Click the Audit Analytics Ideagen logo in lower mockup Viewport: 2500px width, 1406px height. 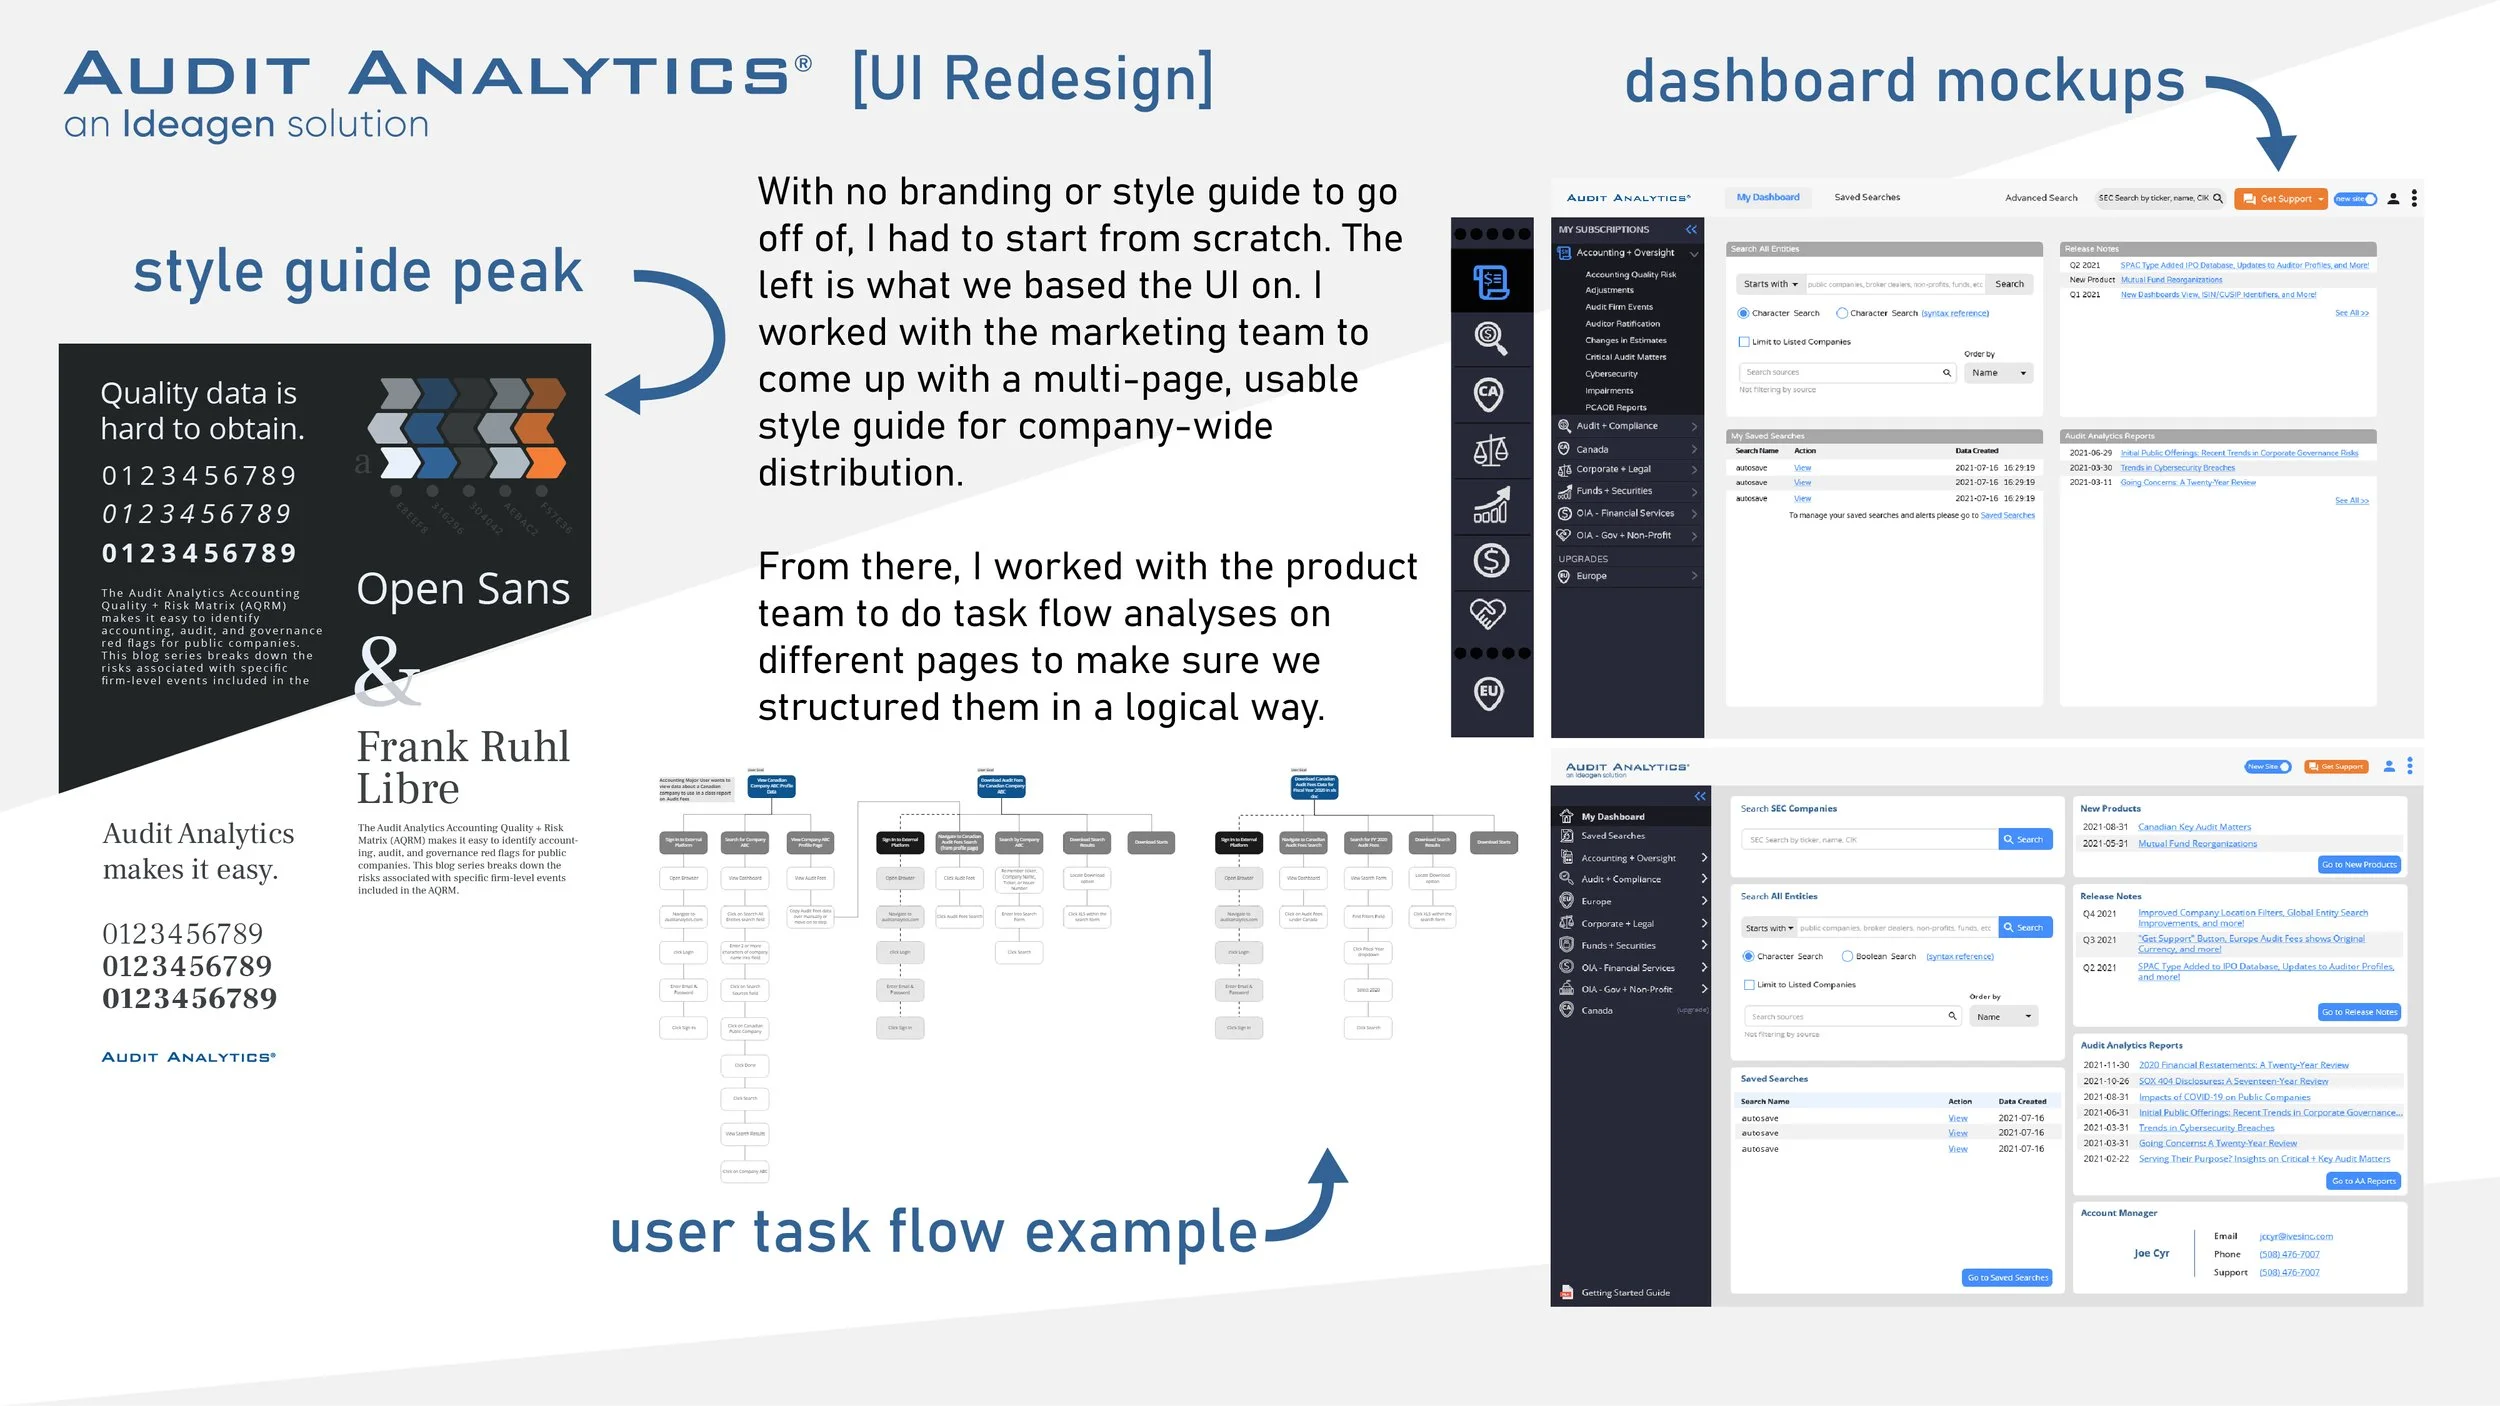click(x=1628, y=769)
